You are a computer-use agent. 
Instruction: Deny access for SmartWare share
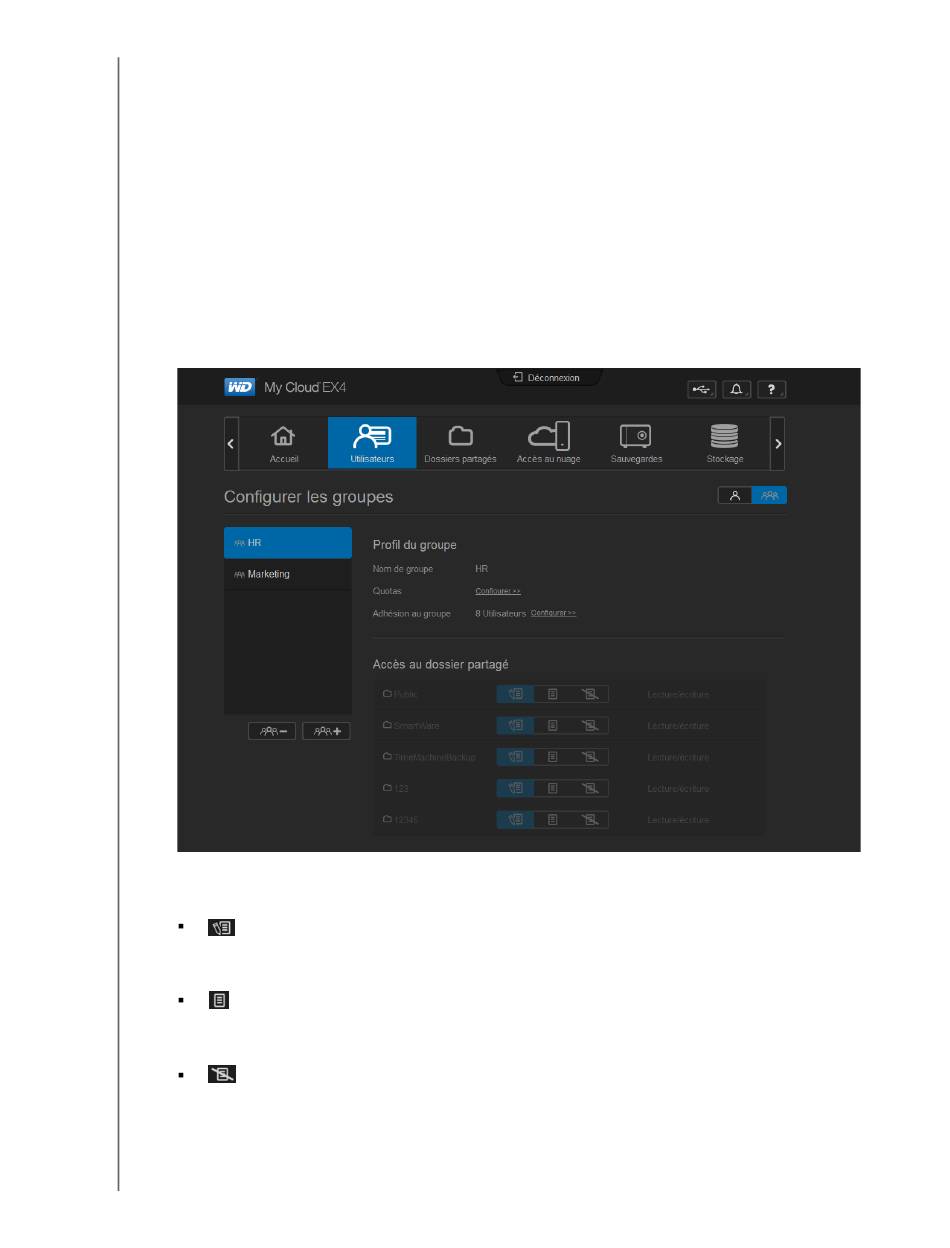[590, 725]
